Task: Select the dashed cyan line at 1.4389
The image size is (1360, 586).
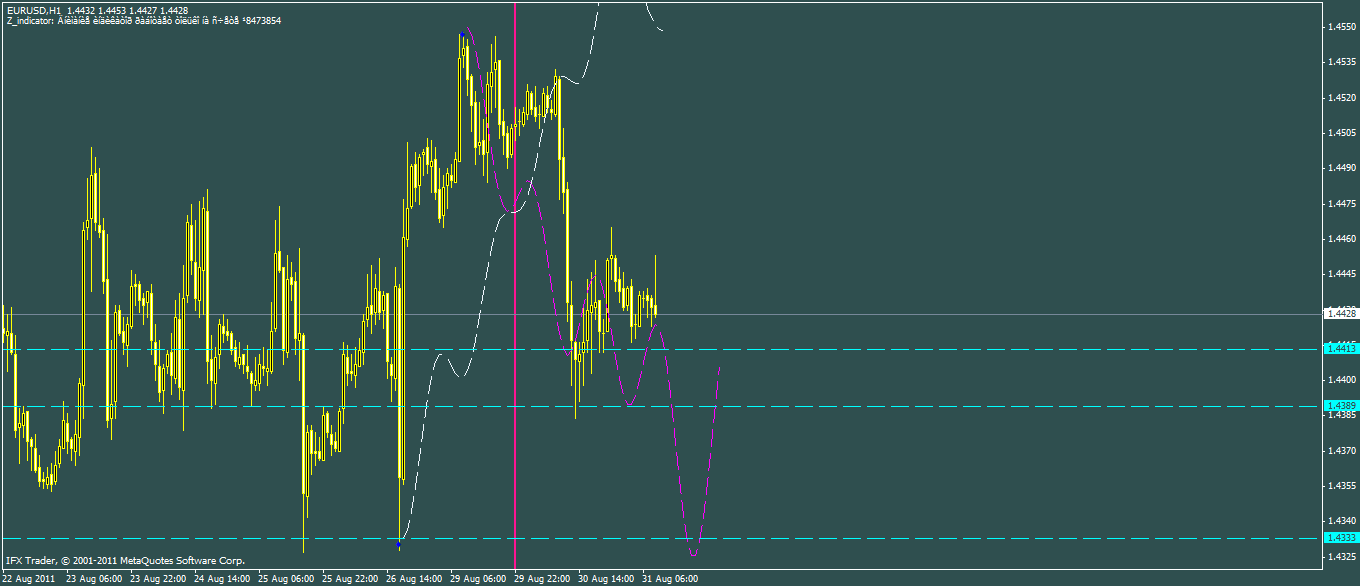Action: tap(200, 406)
